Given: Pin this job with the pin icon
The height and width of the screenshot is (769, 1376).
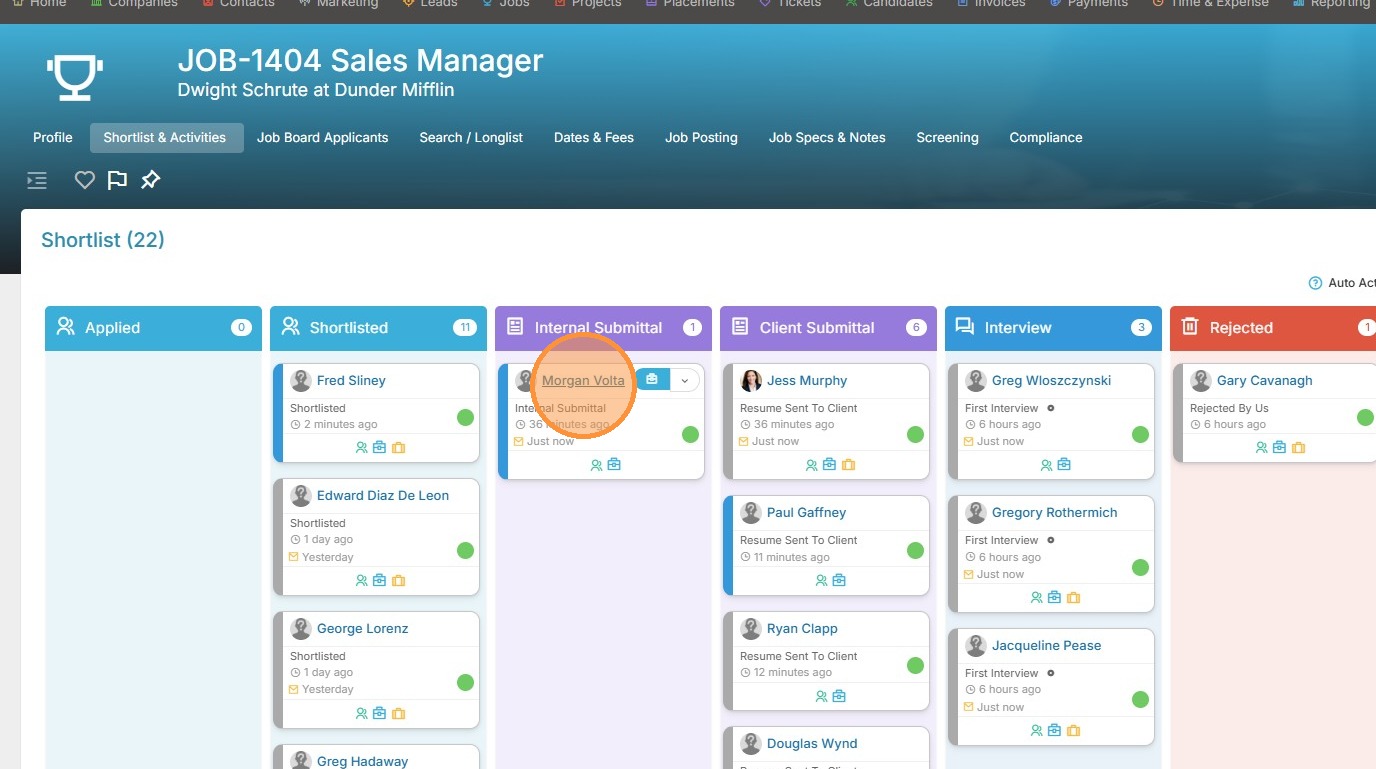Looking at the screenshot, I should tap(150, 180).
